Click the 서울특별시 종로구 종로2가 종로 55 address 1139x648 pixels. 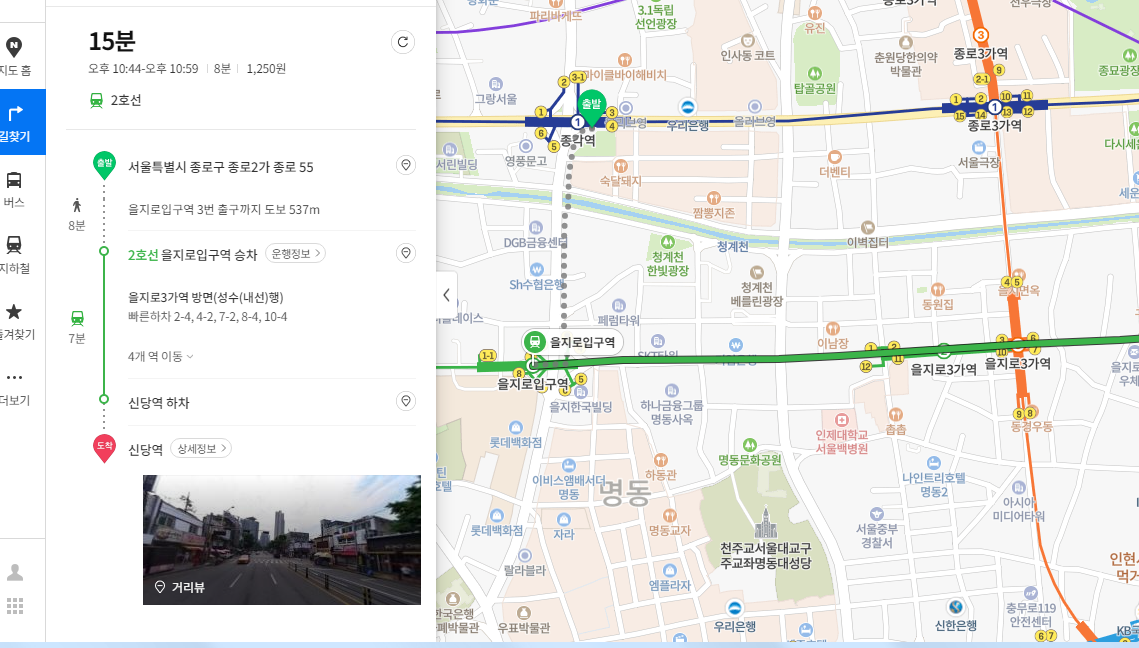[x=221, y=167]
